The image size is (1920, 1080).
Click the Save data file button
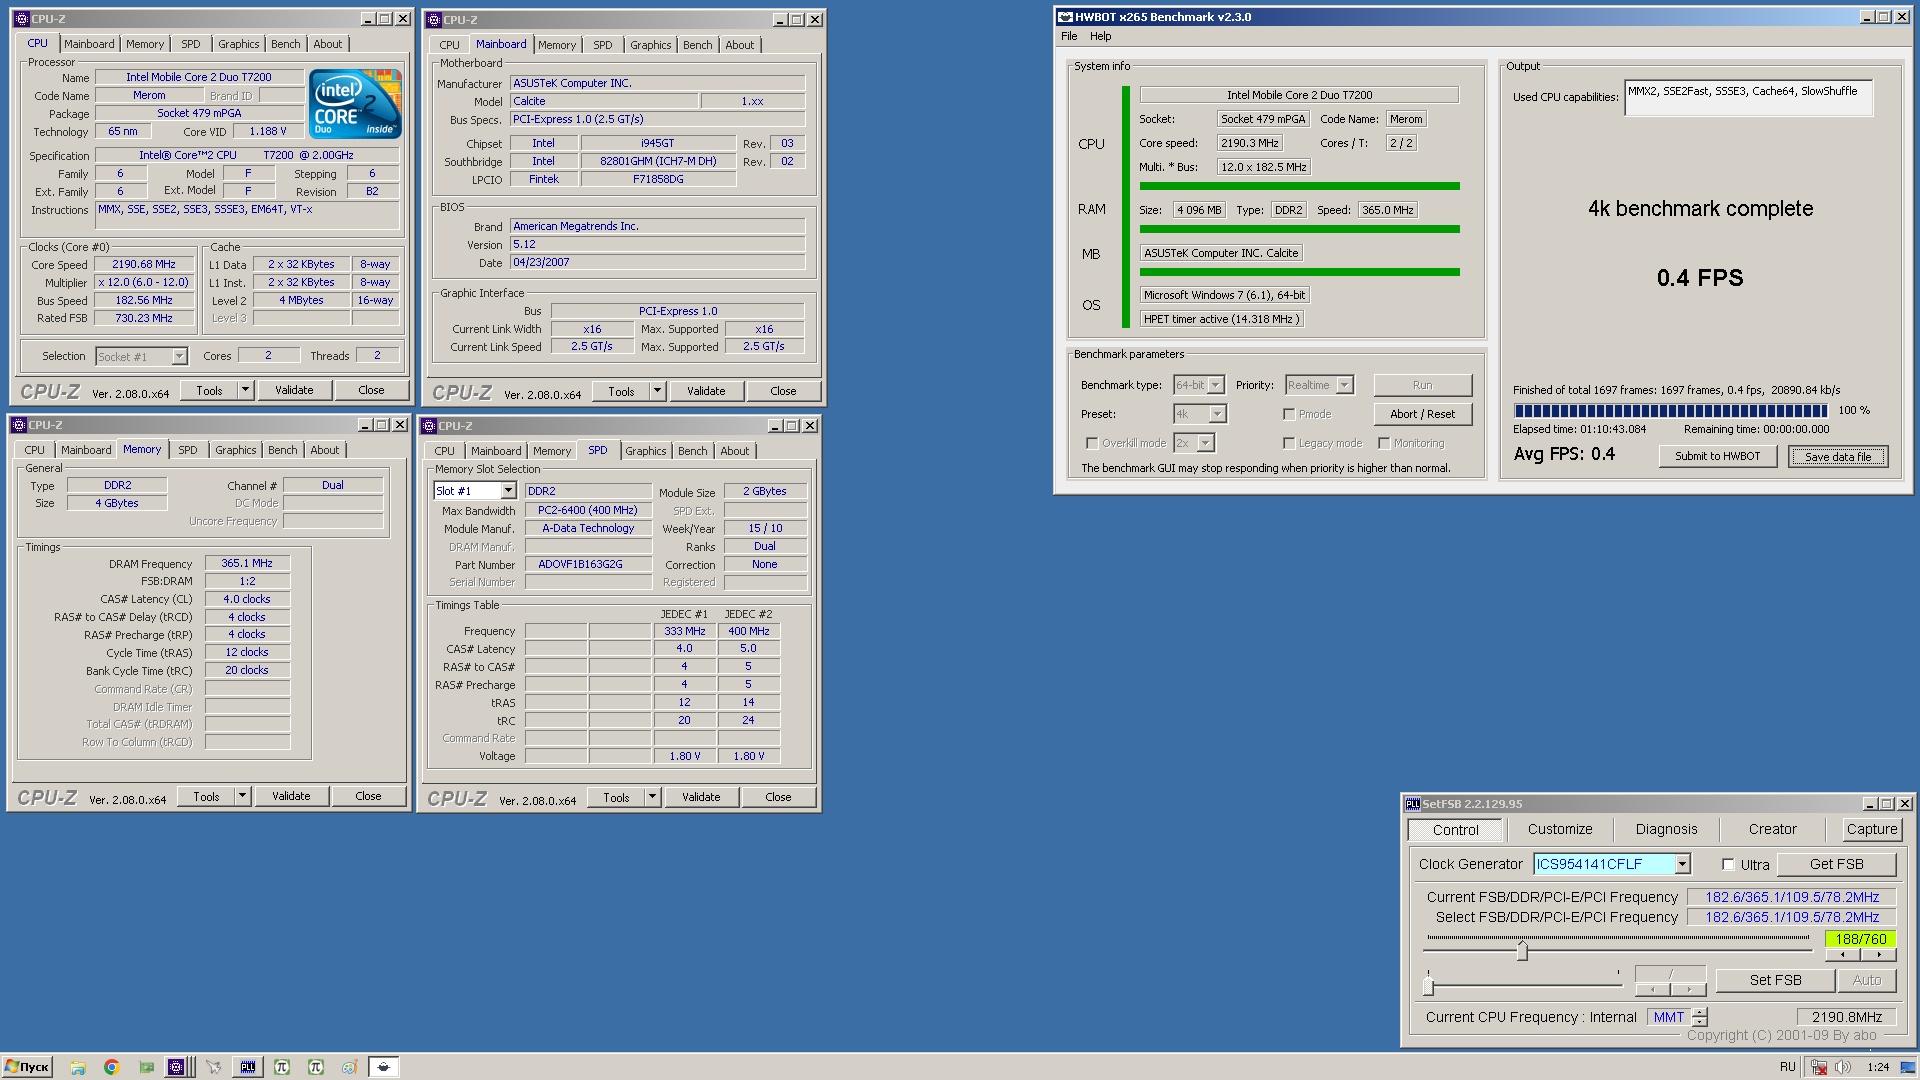pyautogui.click(x=1838, y=457)
